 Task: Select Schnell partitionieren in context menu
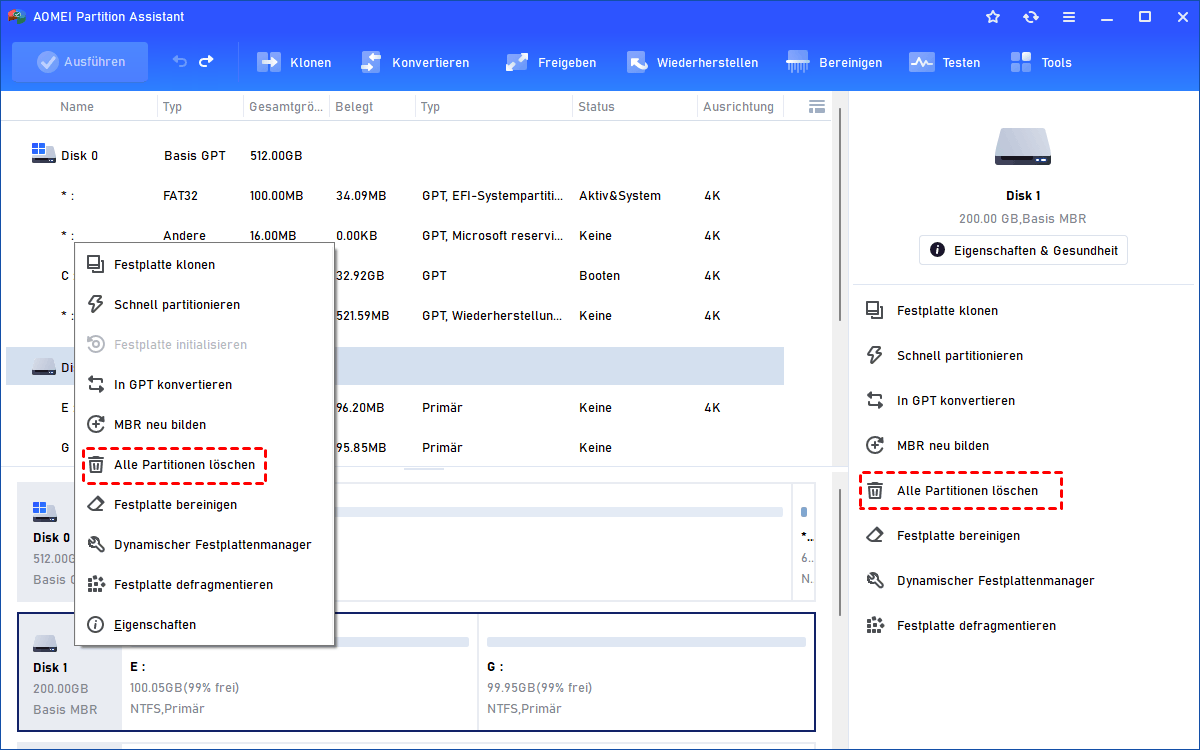[205, 305]
